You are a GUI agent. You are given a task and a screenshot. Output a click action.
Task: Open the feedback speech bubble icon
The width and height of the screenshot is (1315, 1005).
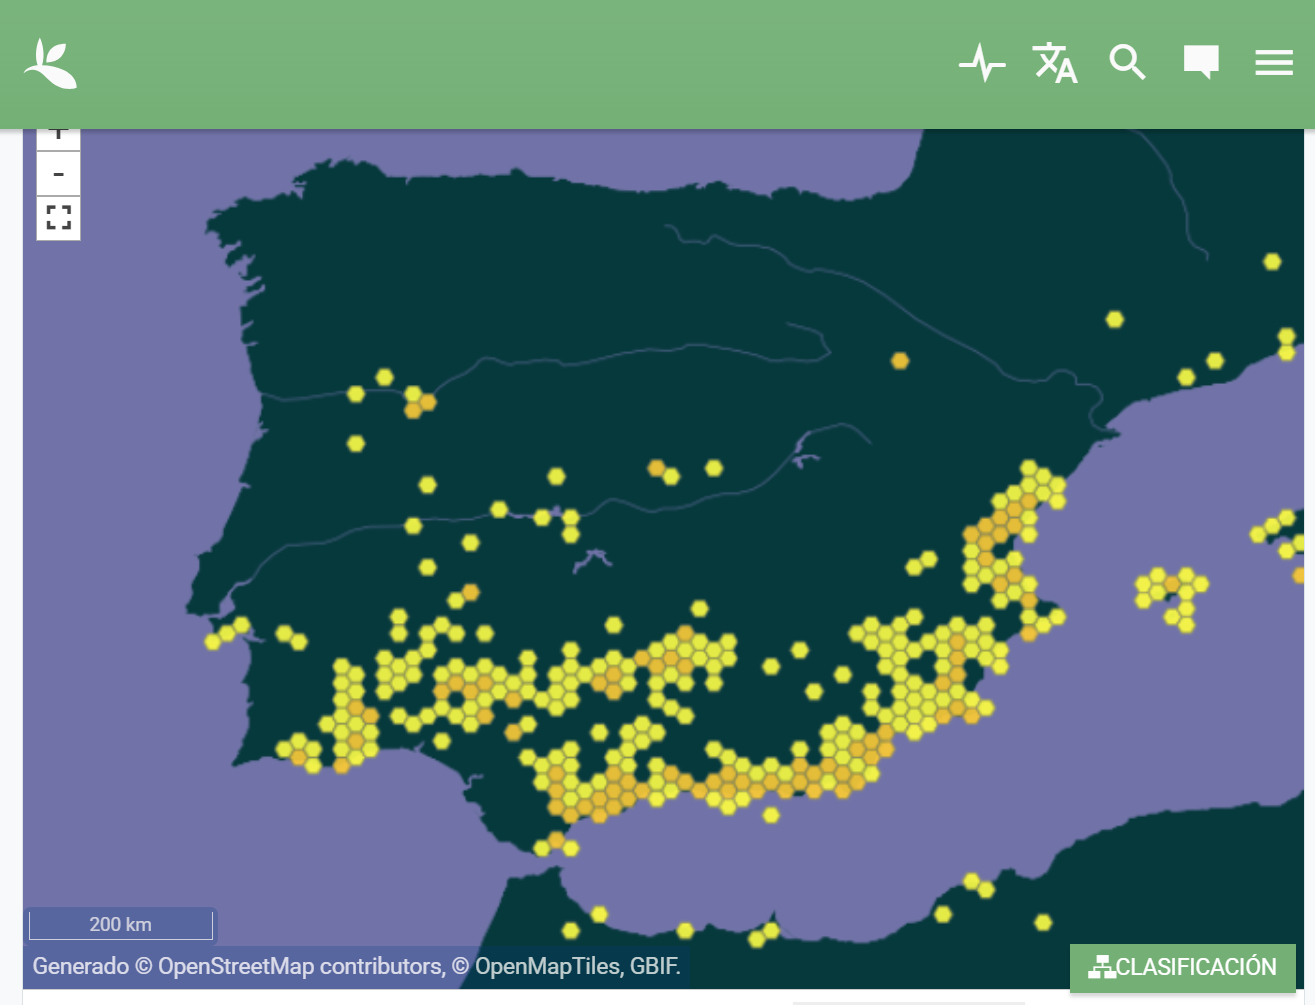pyautogui.click(x=1200, y=62)
